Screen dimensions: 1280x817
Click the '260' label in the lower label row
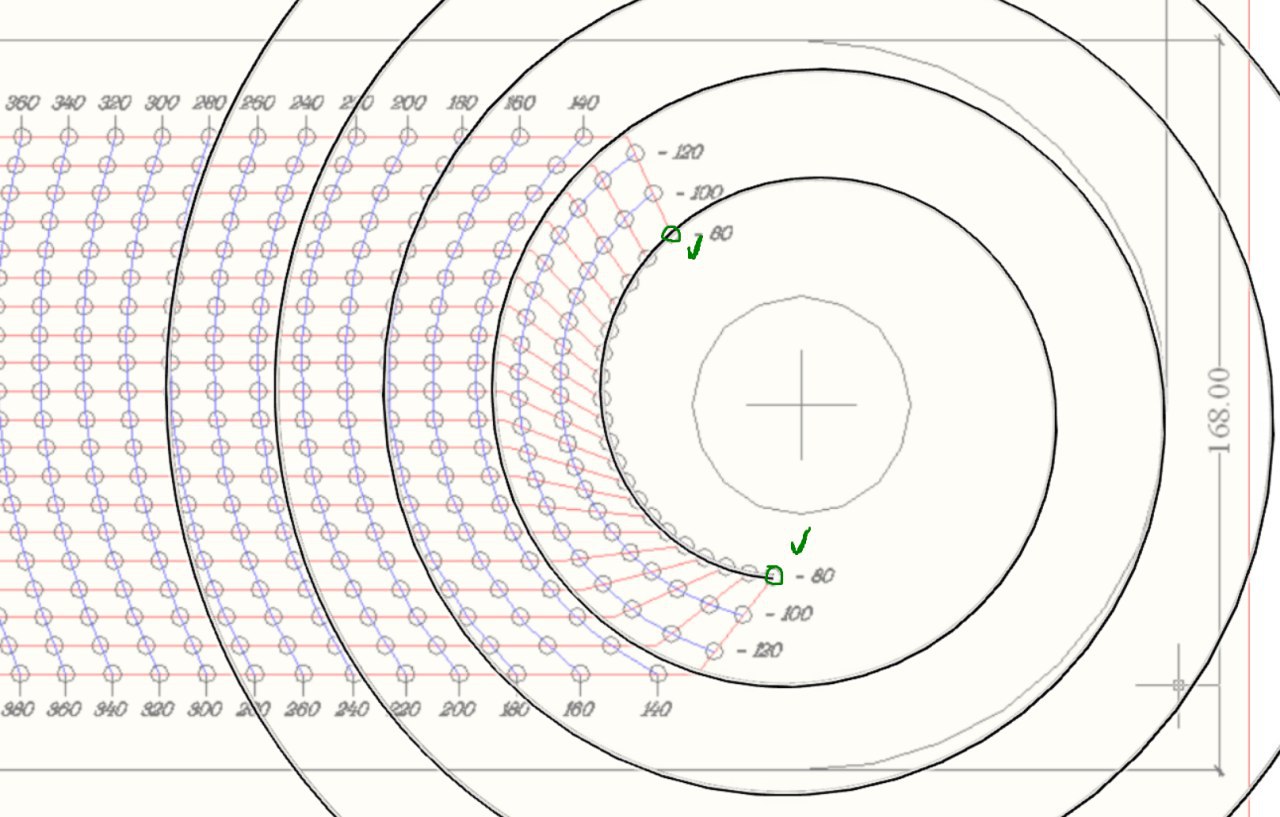point(302,709)
